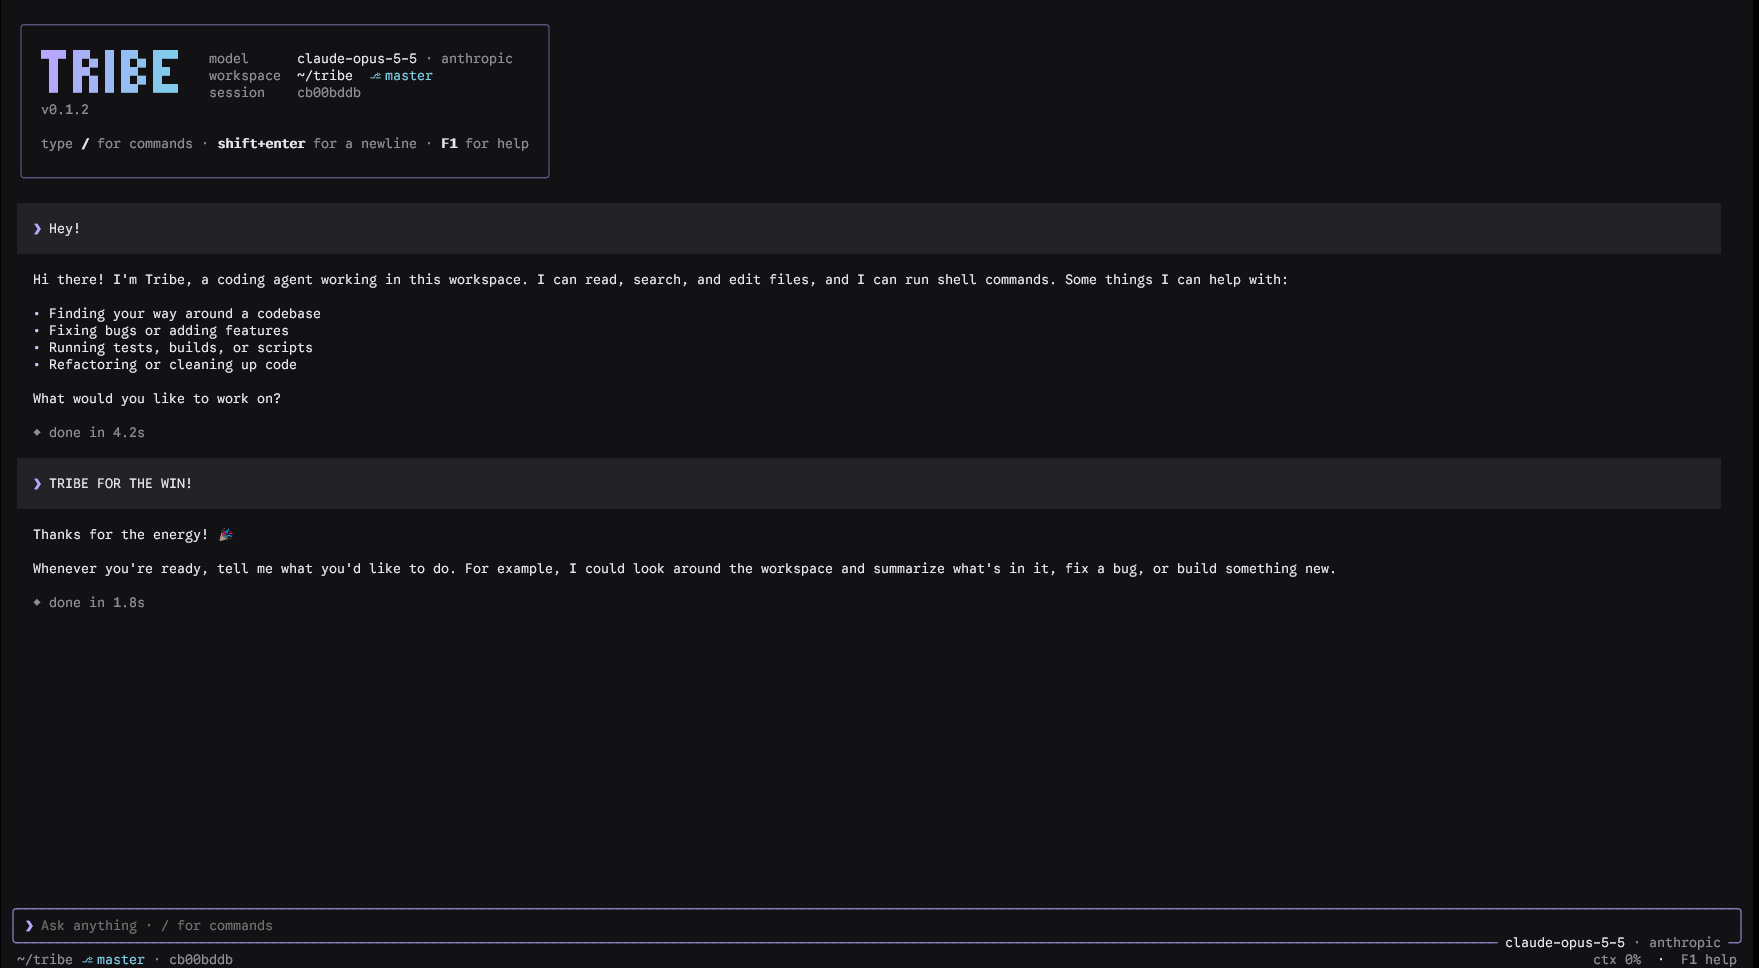This screenshot has width=1759, height=968.
Task: Click 'F1' for help hint in header
Action: pyautogui.click(x=449, y=144)
